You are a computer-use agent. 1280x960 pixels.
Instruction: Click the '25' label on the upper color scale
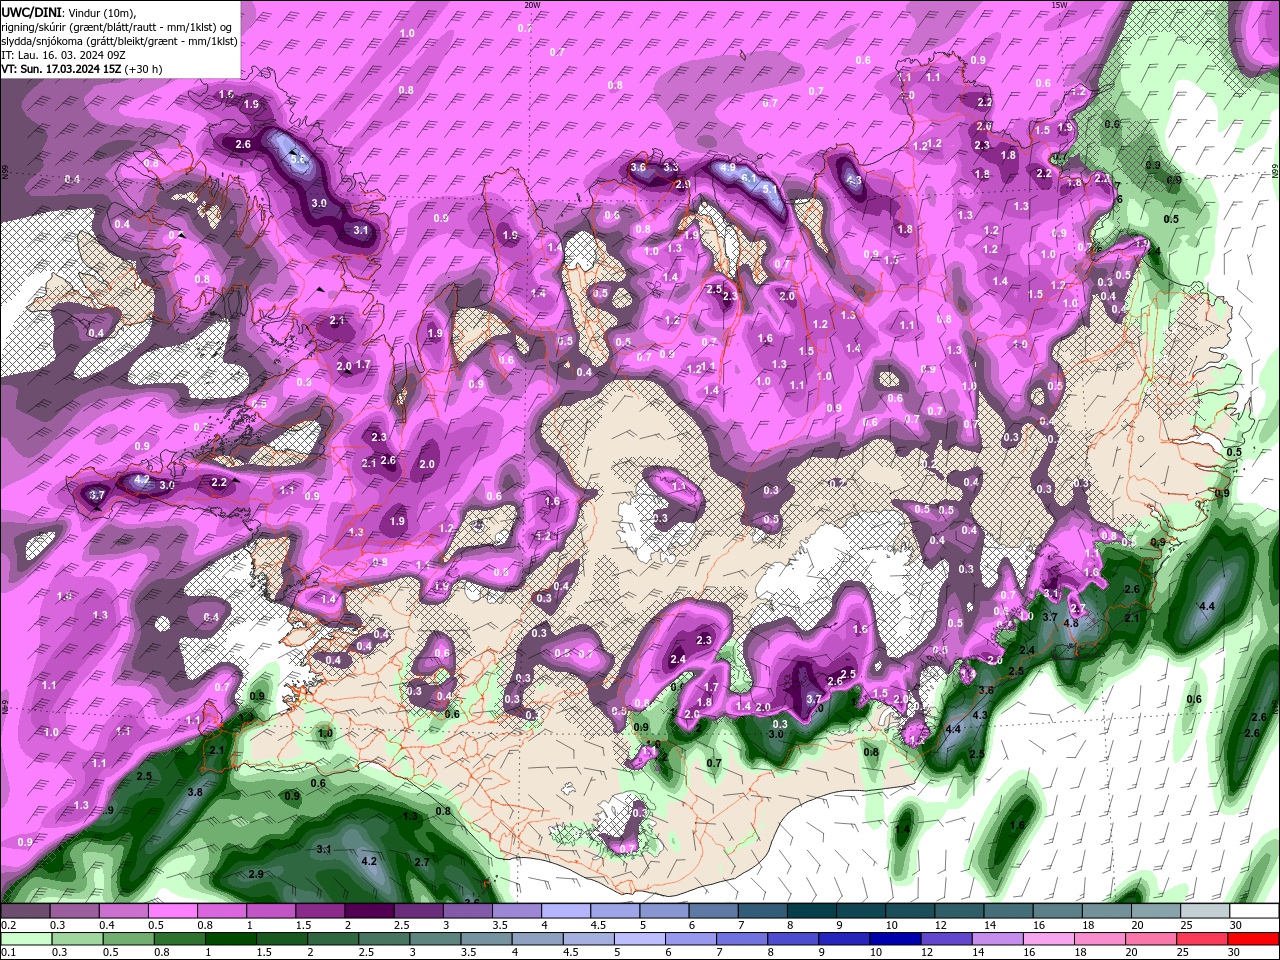pyautogui.click(x=1186, y=925)
